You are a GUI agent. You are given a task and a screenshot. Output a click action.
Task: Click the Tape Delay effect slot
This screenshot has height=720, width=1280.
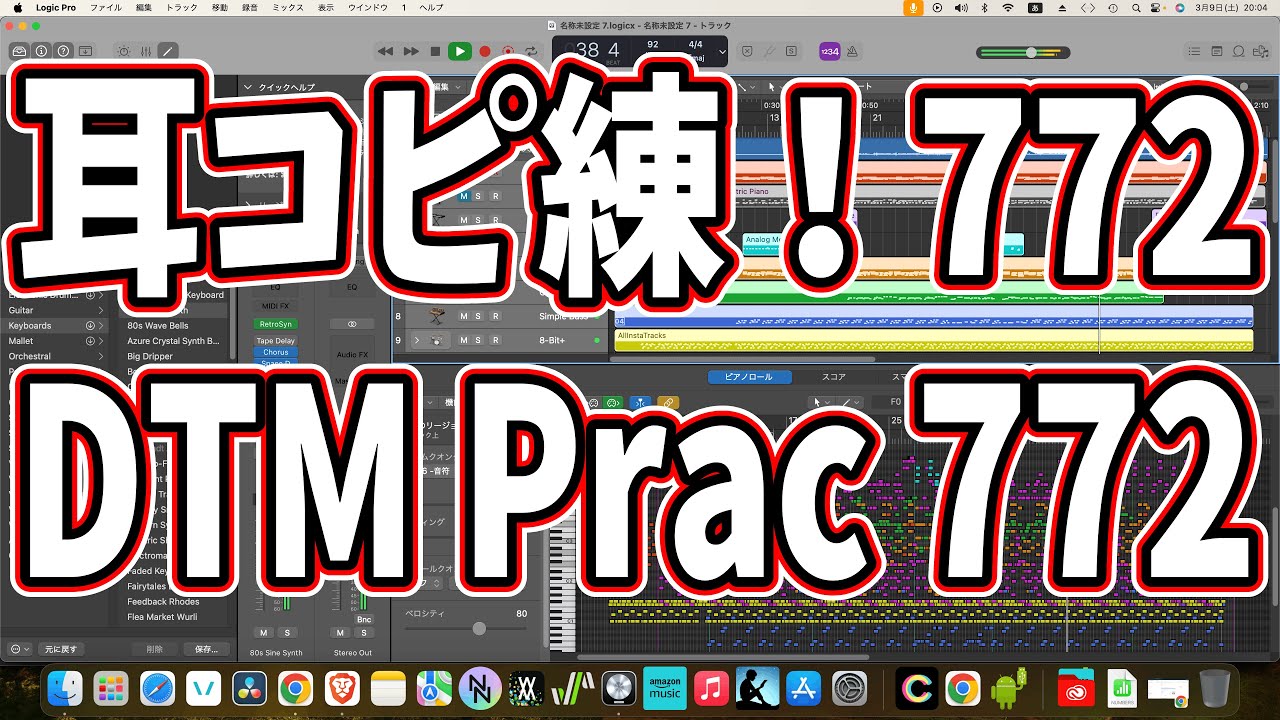tap(275, 341)
